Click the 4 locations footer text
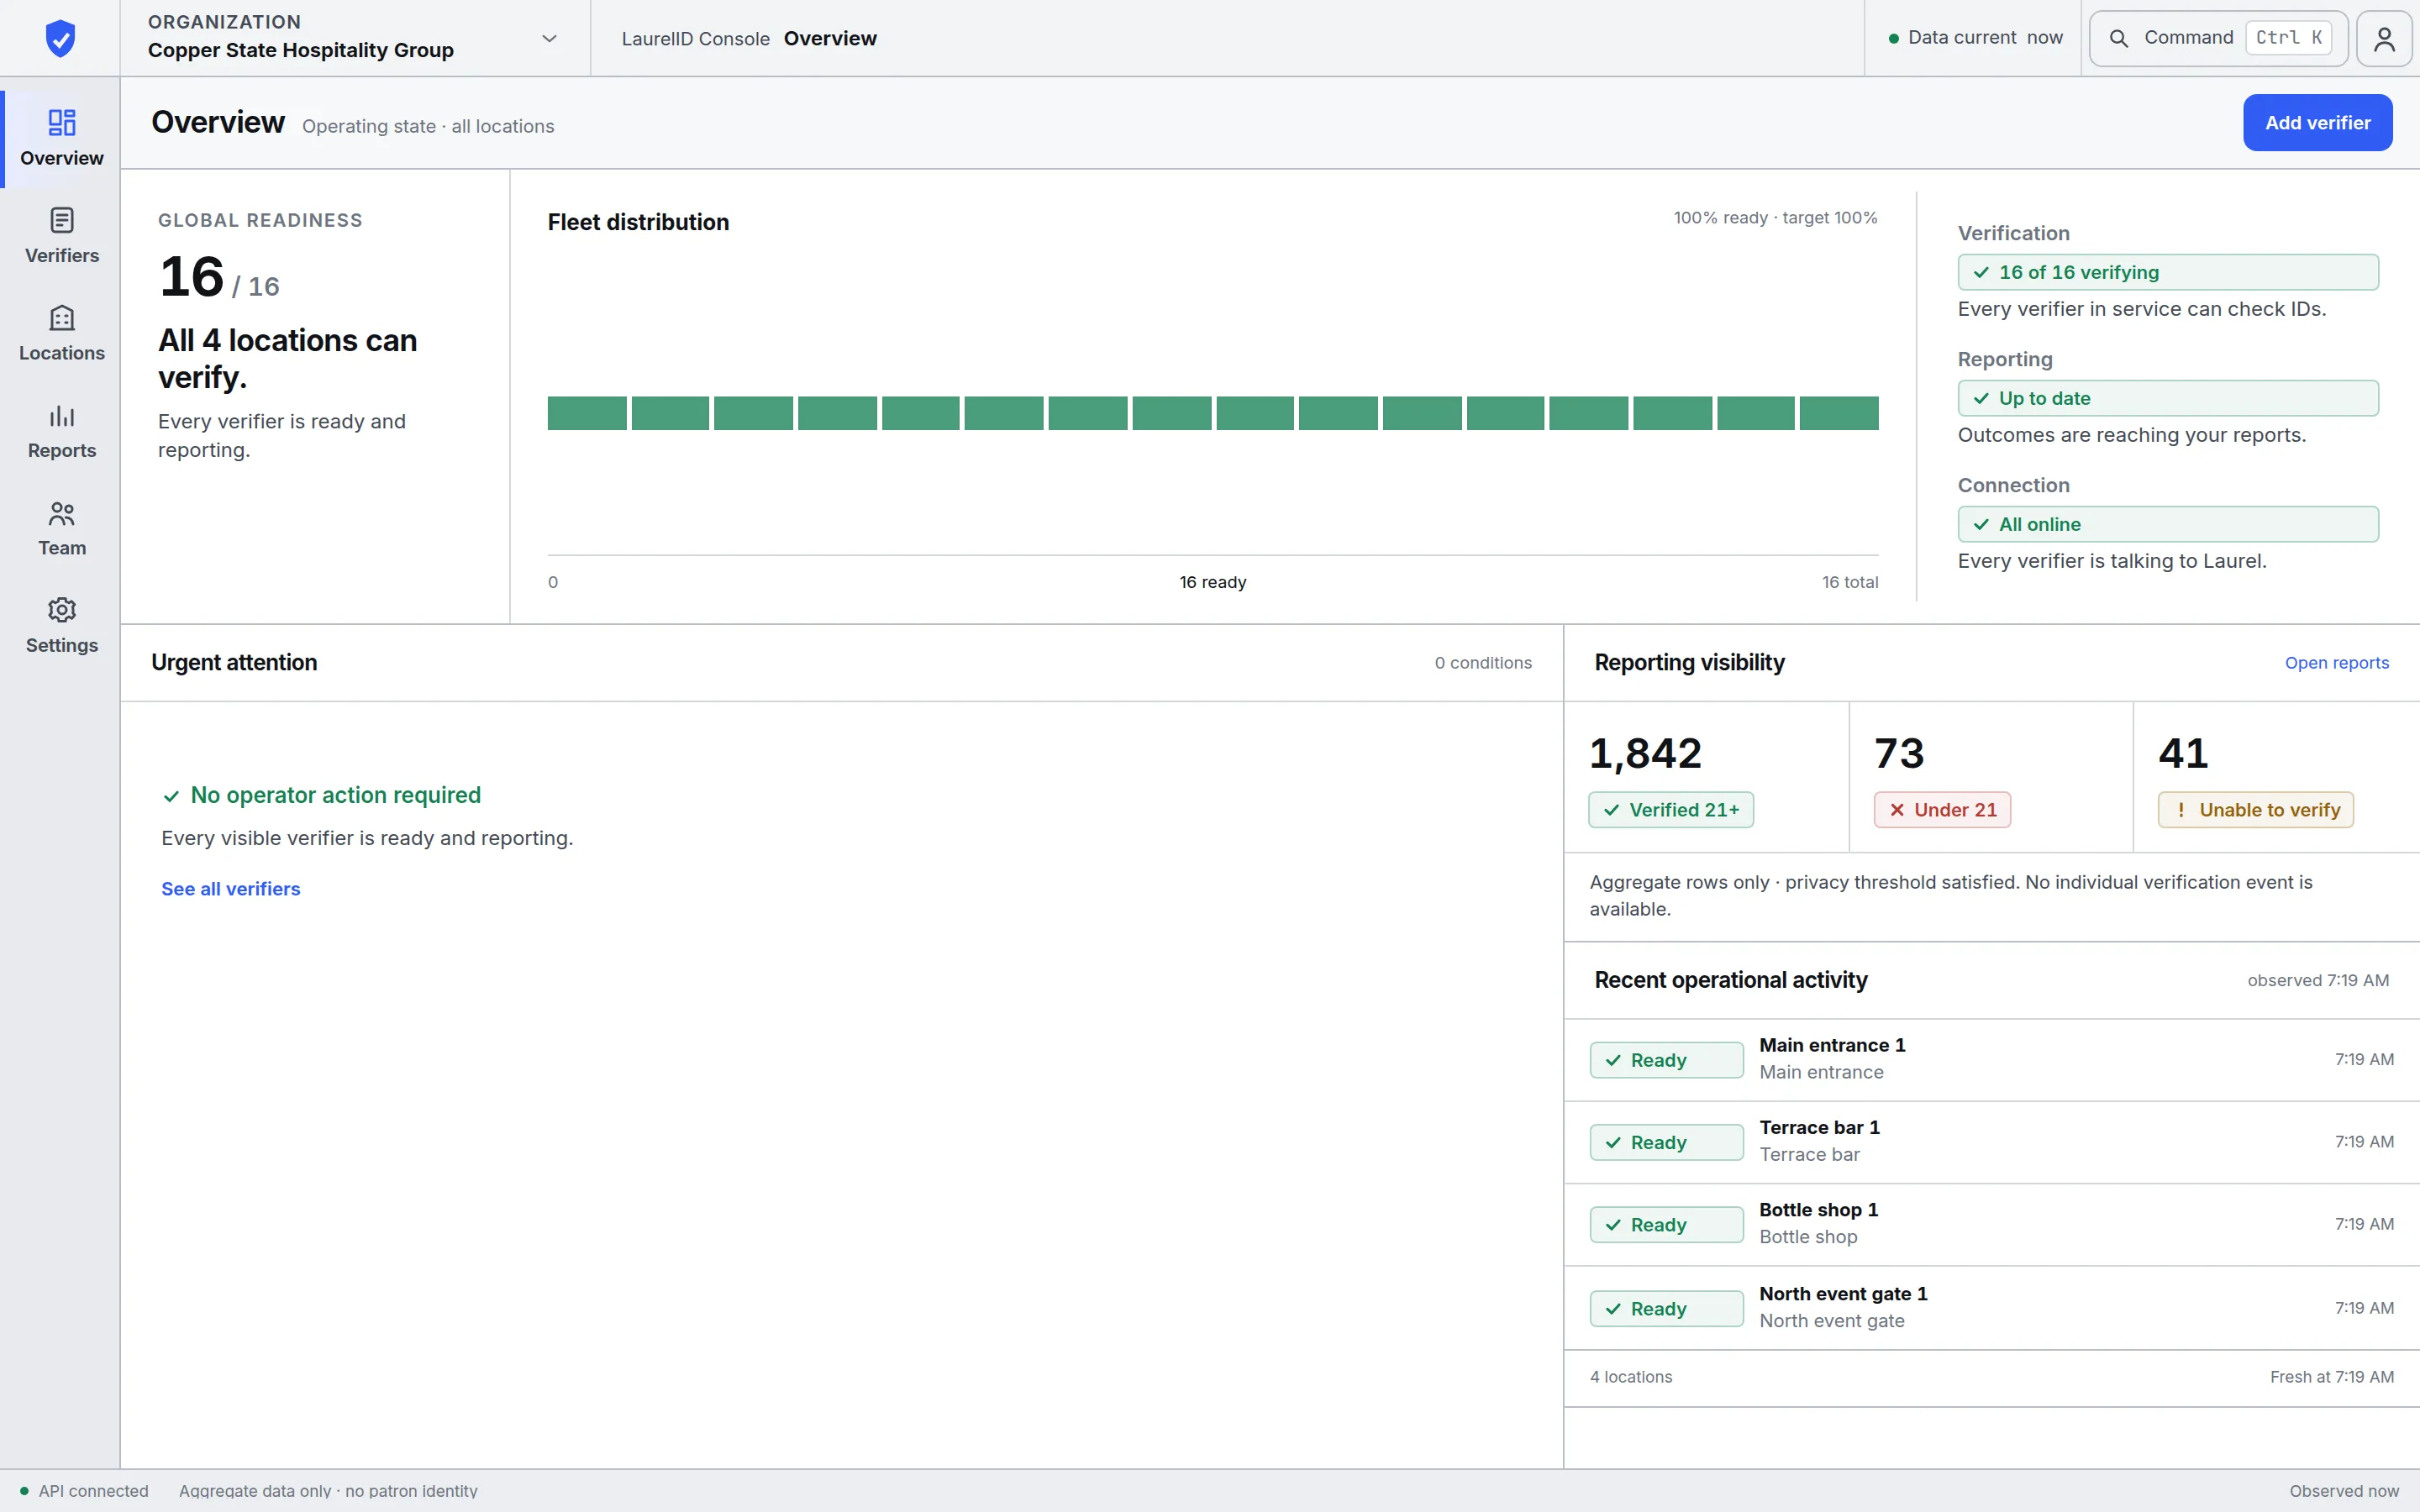Screen dimensions: 2420x1512 coord(1630,1377)
